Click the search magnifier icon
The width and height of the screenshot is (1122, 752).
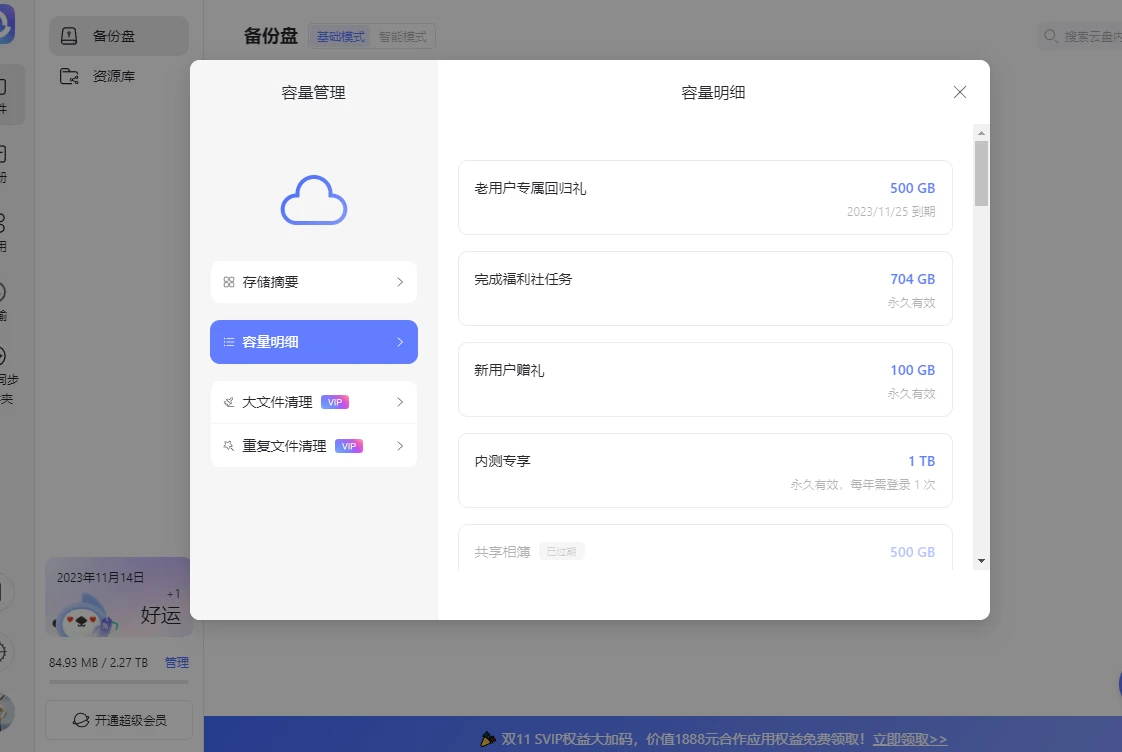point(1051,36)
